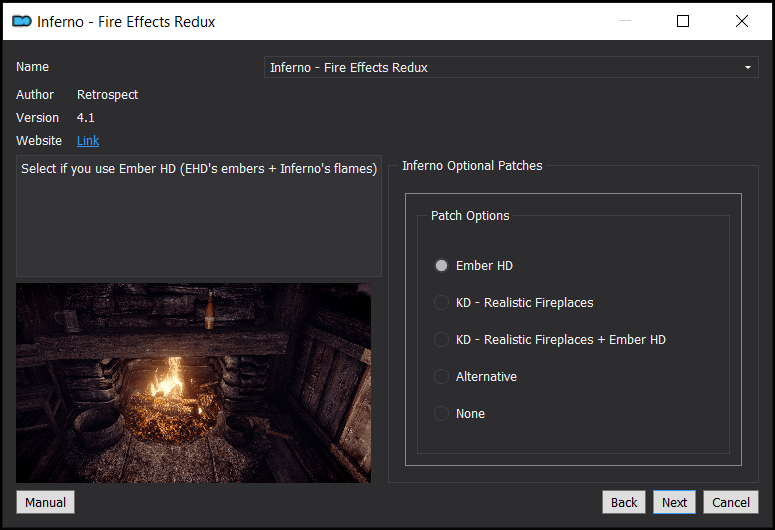
Task: Click the 'Patch Options' group label
Action: (x=470, y=216)
